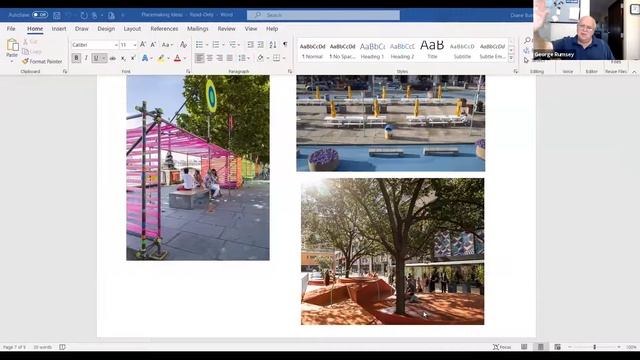This screenshot has height=360, width=640.
Task: Click the Borders icon
Action: pos(276,58)
